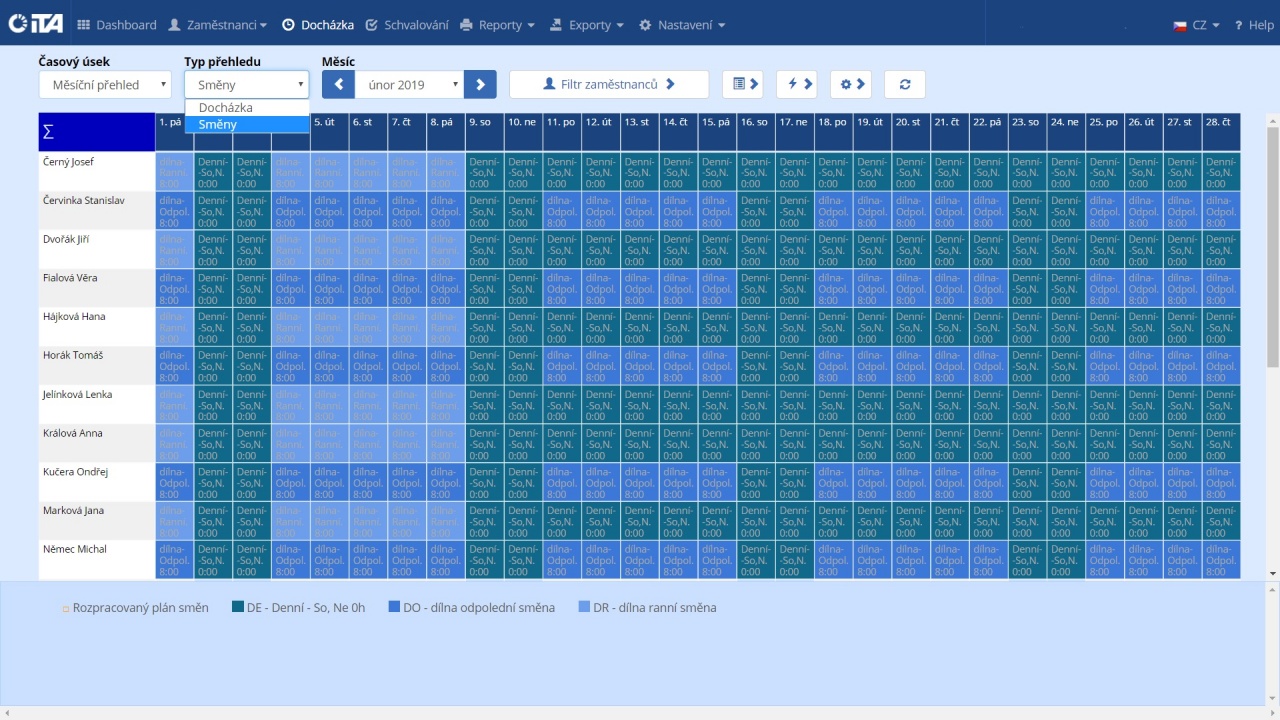Viewport: 1280px width, 720px height.
Task: Click the Filtr zaměstnanců button
Action: click(608, 84)
